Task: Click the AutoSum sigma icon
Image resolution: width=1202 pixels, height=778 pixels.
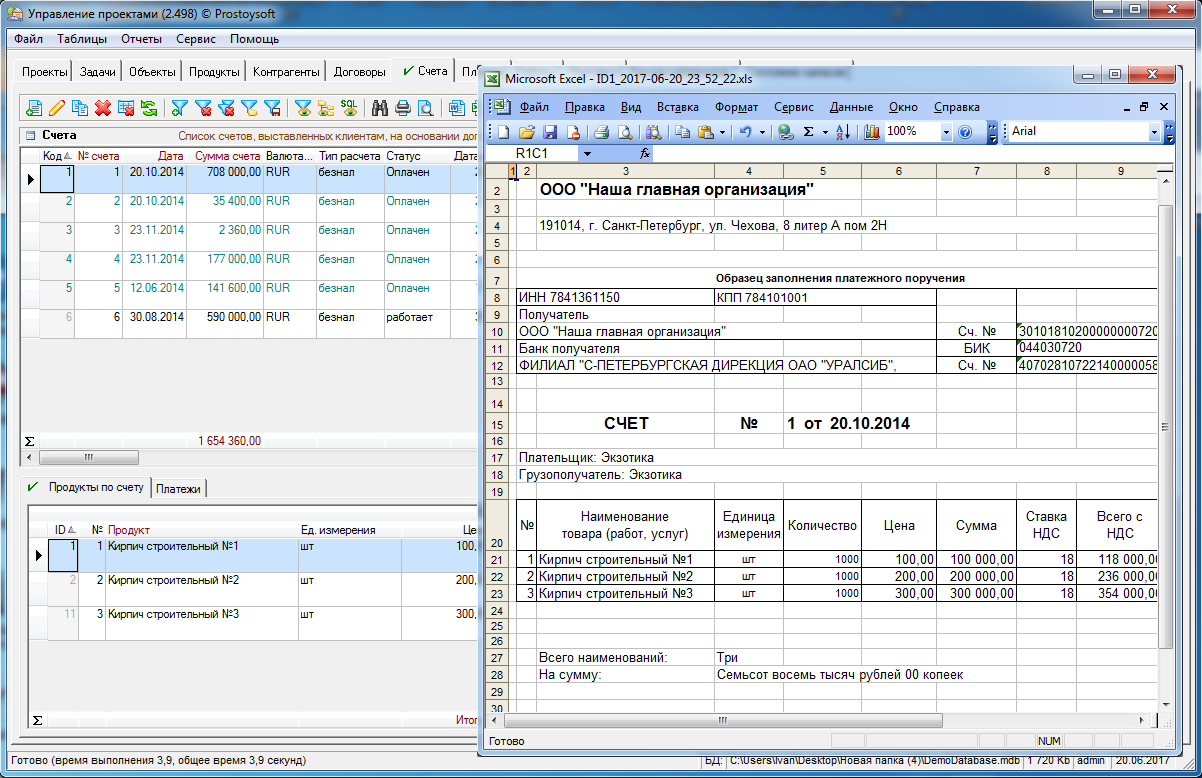Action: click(x=809, y=131)
